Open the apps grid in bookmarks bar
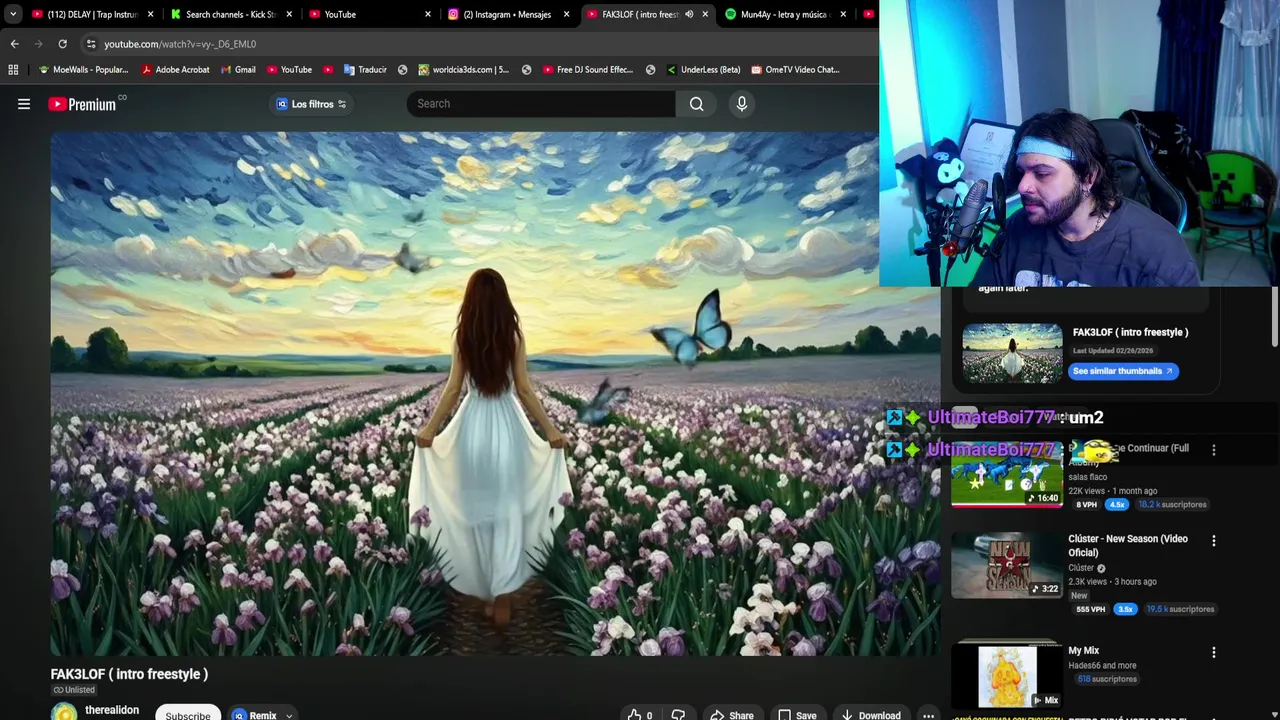The height and width of the screenshot is (720, 1280). pyautogui.click(x=13, y=70)
